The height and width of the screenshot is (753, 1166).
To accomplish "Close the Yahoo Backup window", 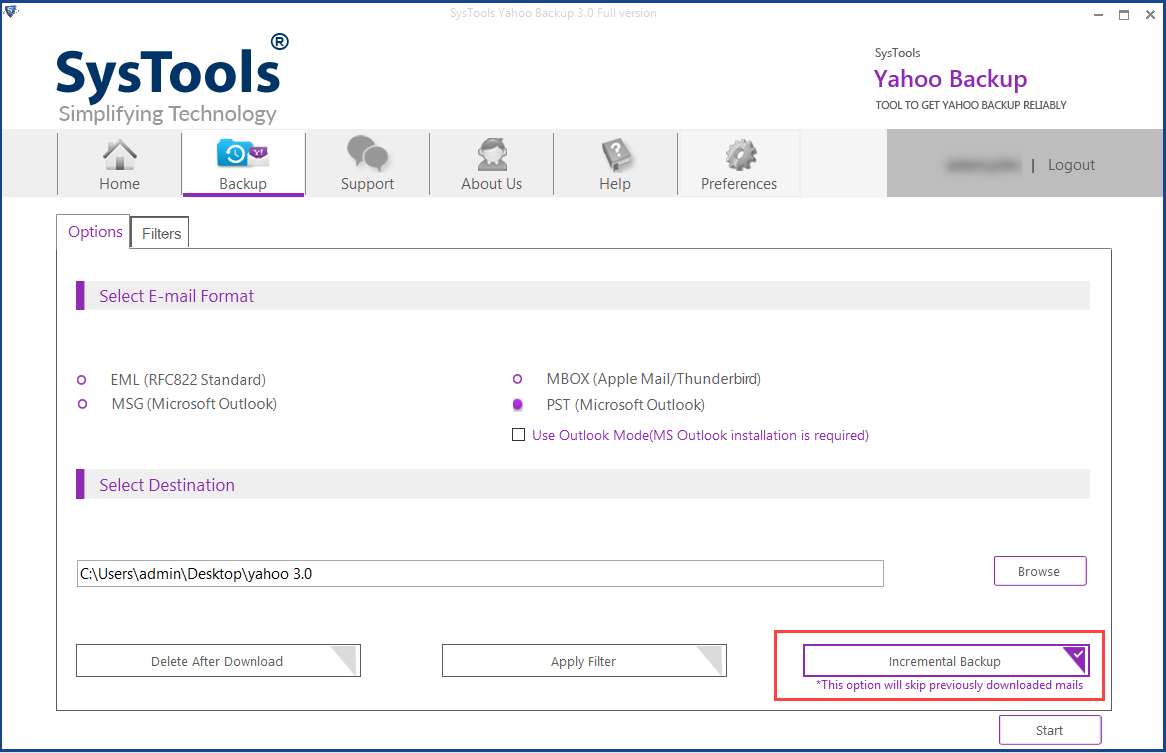I will [1150, 14].
